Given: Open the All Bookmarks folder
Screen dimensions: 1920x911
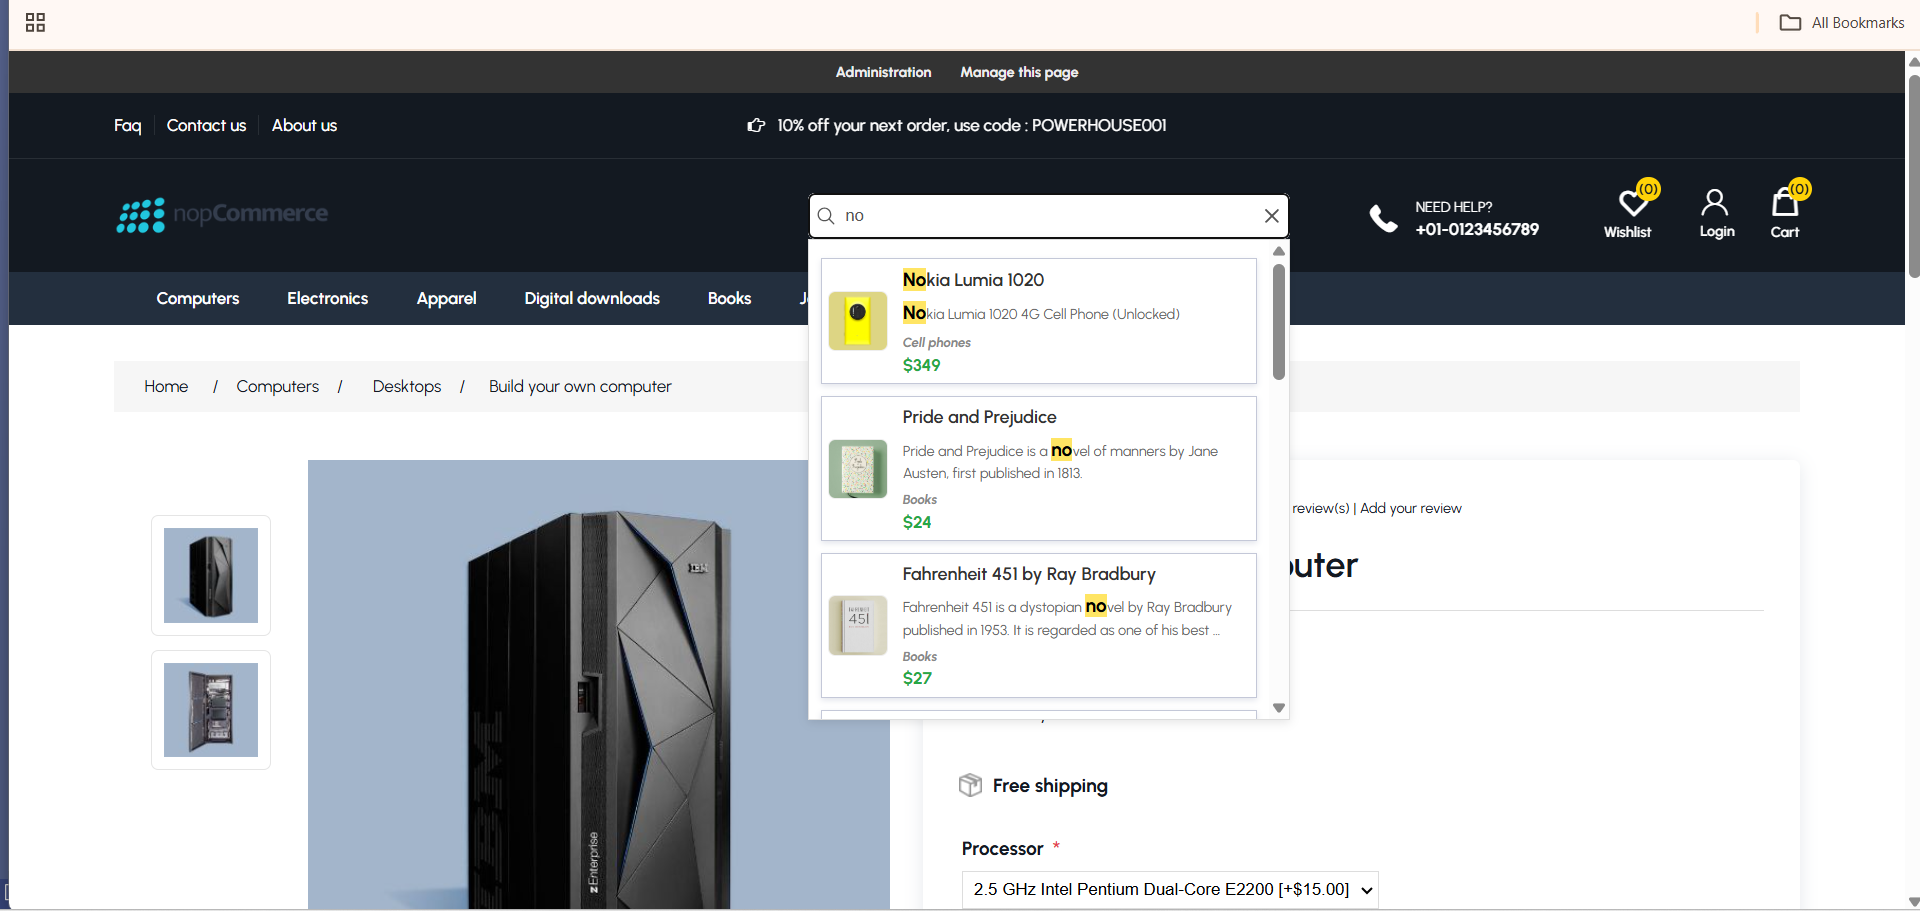Looking at the screenshot, I should click(x=1842, y=23).
